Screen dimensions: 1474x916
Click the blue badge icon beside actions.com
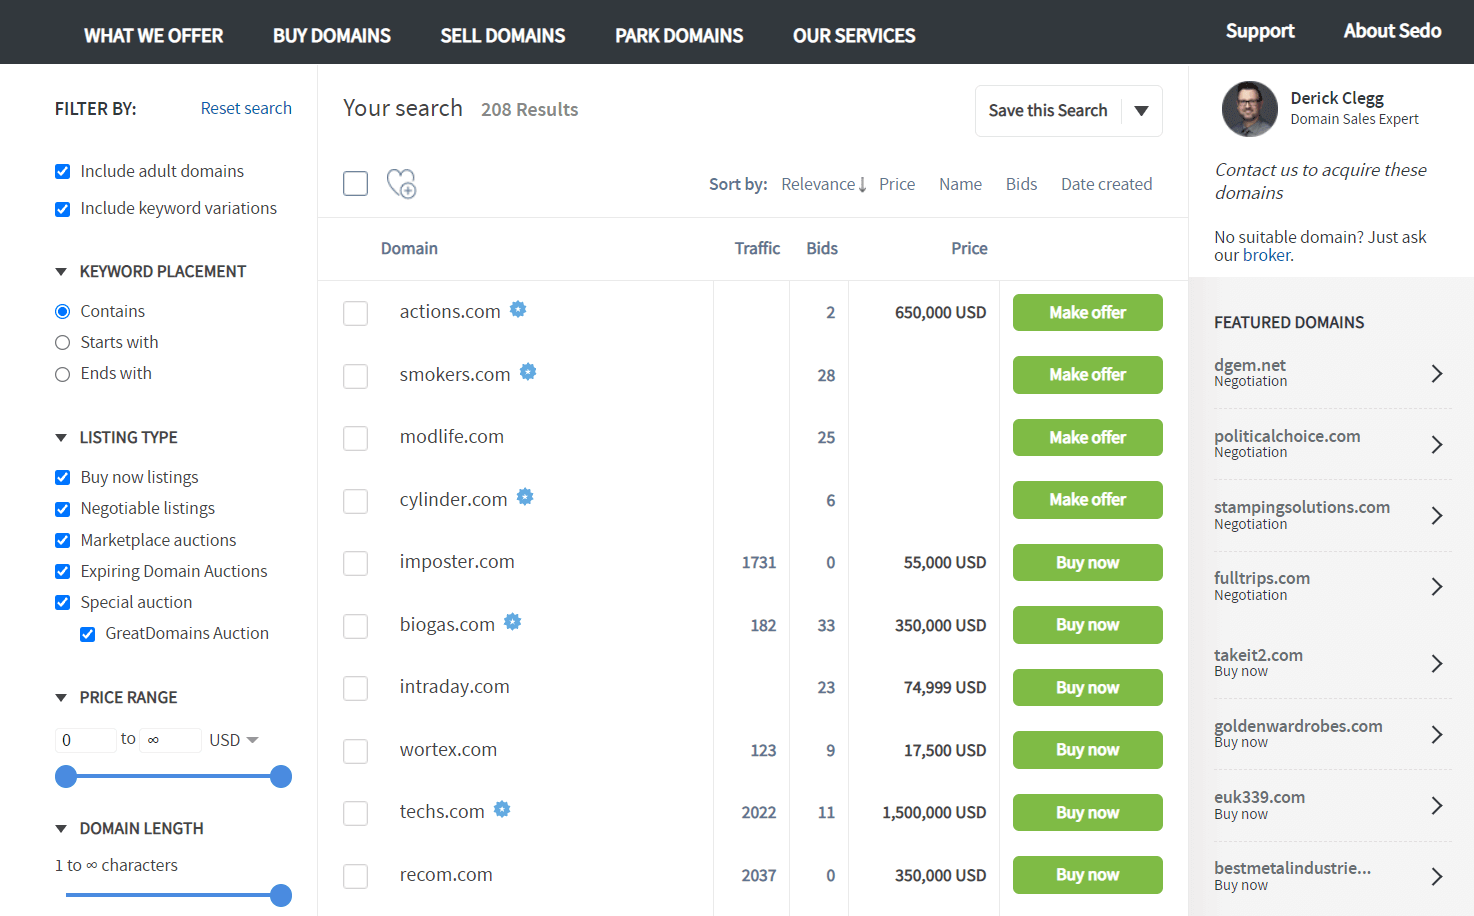518,309
